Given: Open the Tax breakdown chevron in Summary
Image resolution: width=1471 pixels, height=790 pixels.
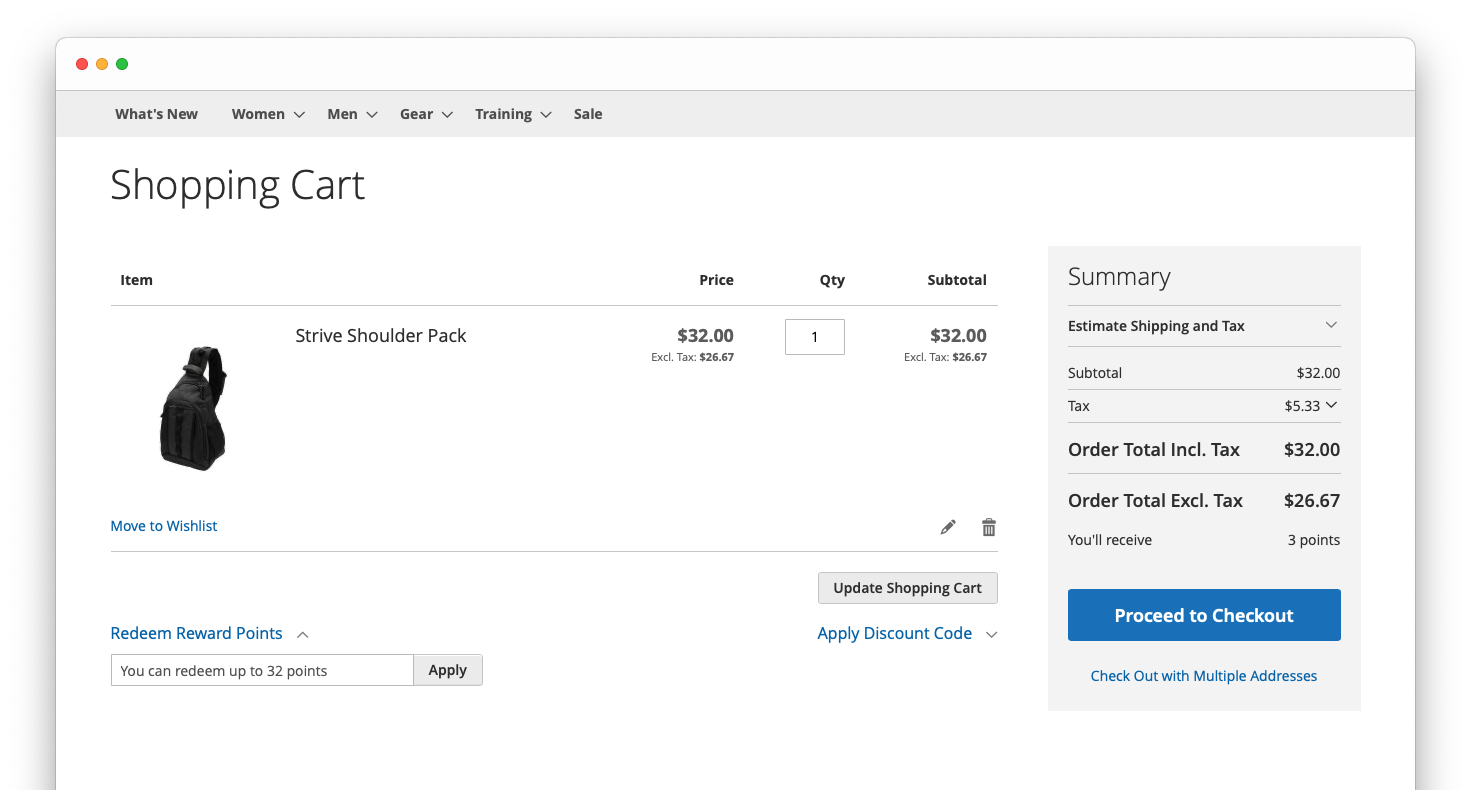Looking at the screenshot, I should point(1334,405).
